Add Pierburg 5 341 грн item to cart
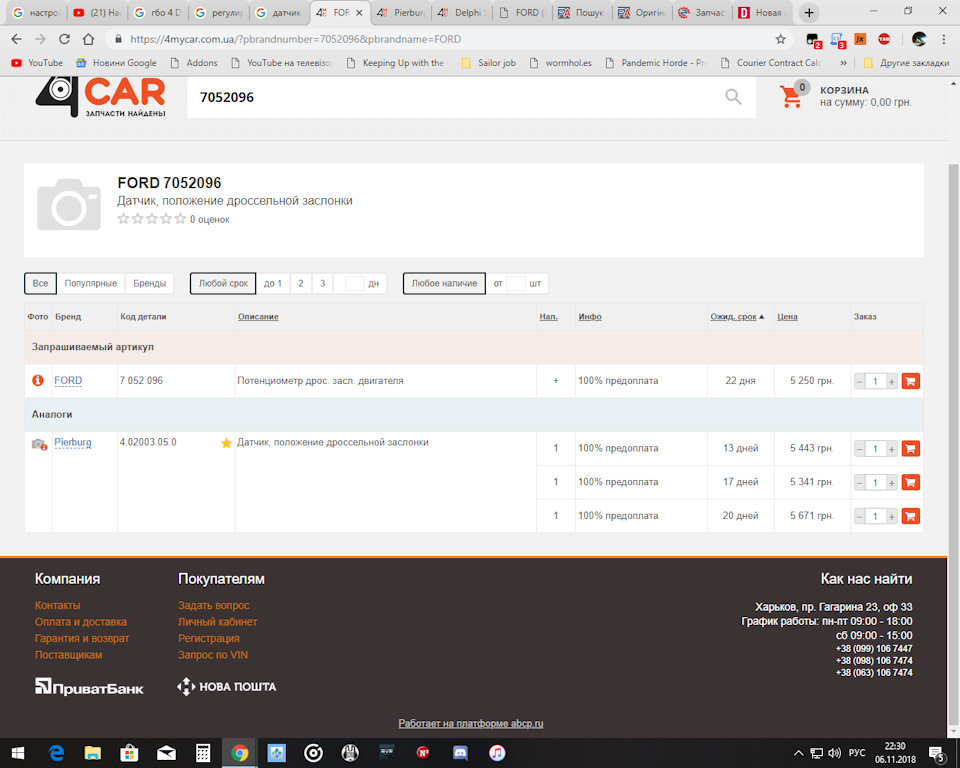Image resolution: width=960 pixels, height=768 pixels. pyautogui.click(x=910, y=482)
